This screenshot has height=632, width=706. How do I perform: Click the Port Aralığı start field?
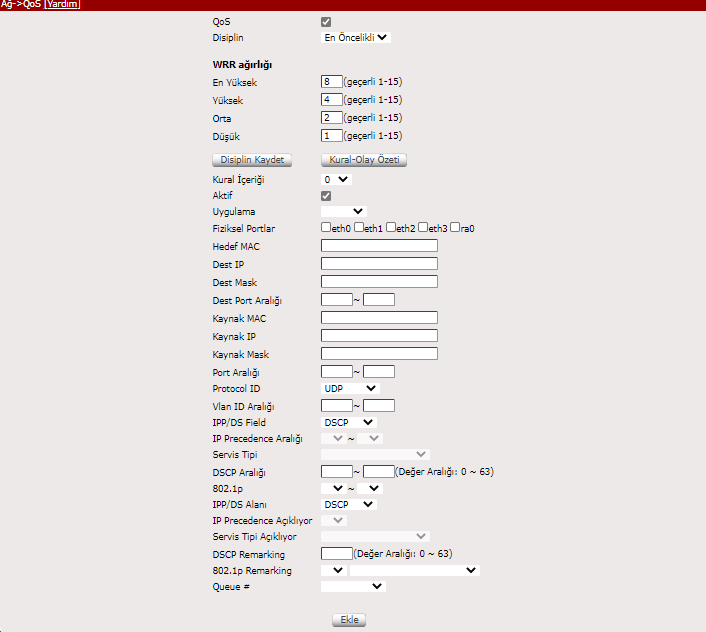point(337,371)
